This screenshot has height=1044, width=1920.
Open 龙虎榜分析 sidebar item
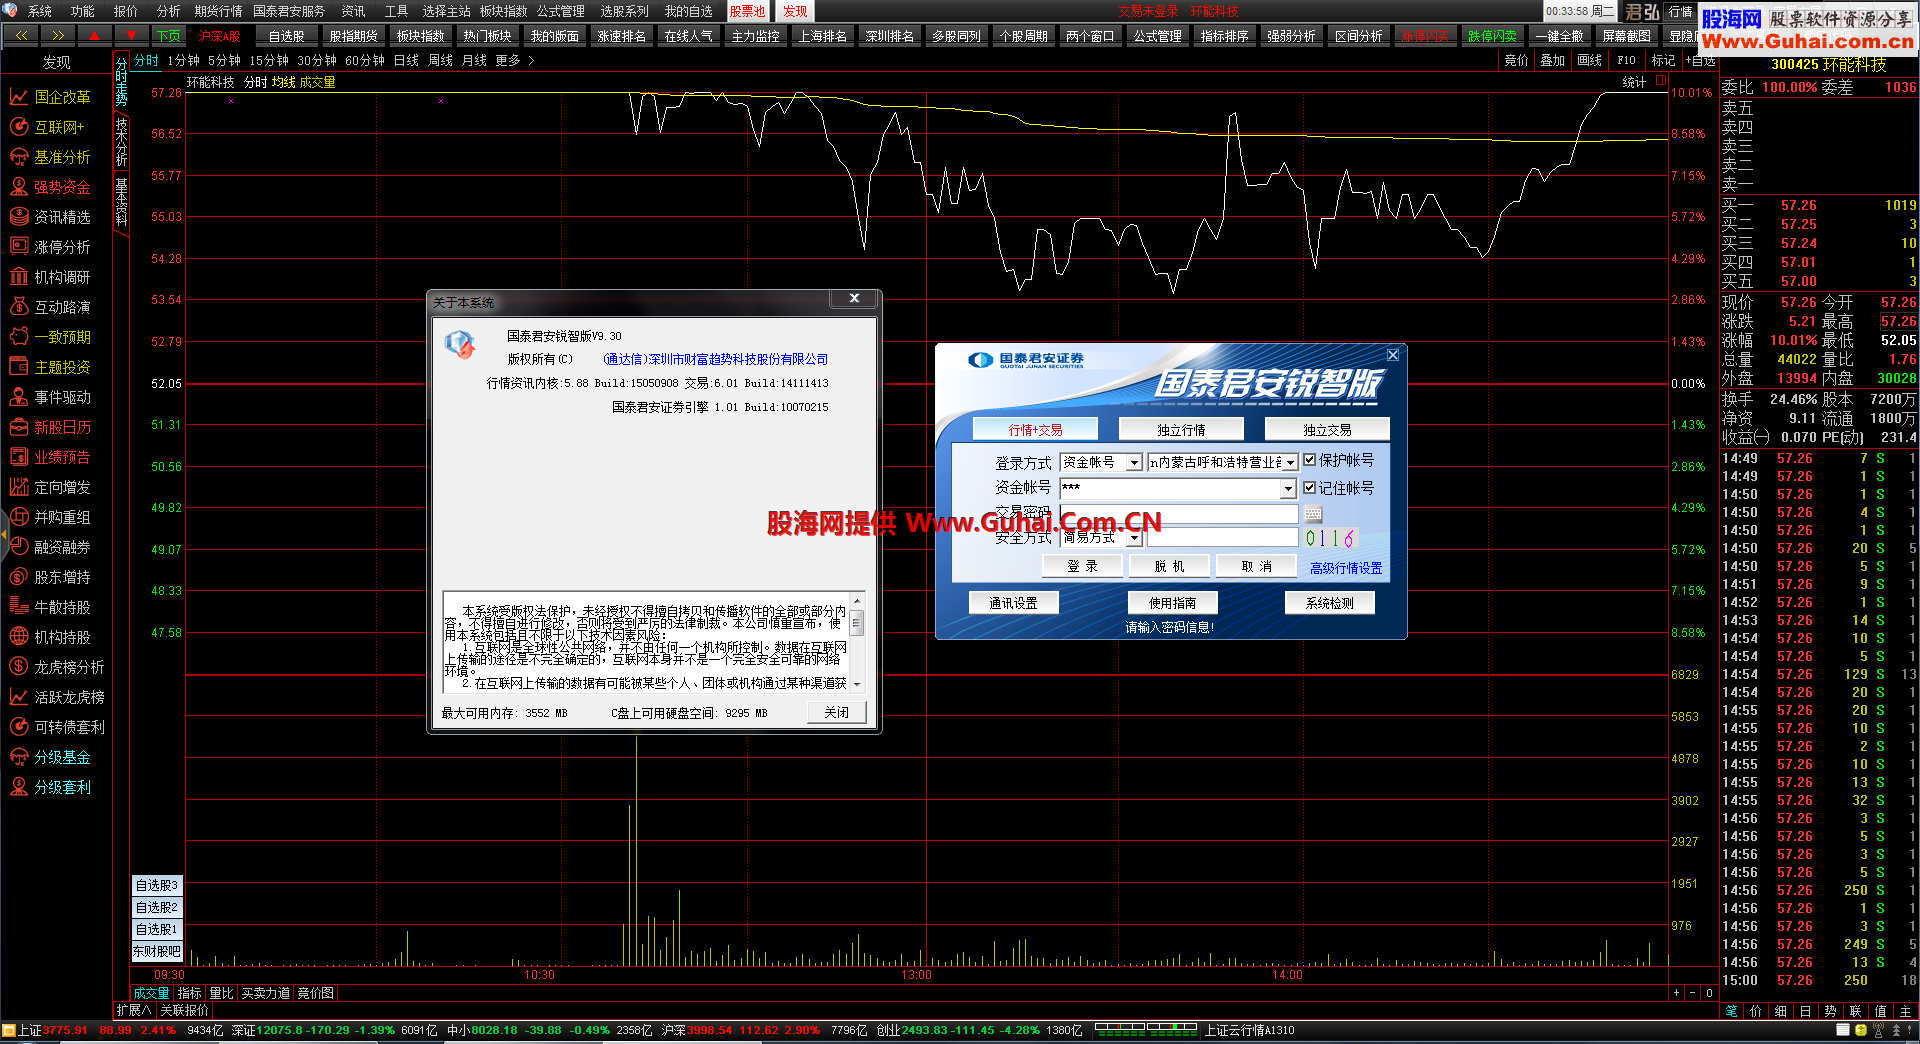56,667
